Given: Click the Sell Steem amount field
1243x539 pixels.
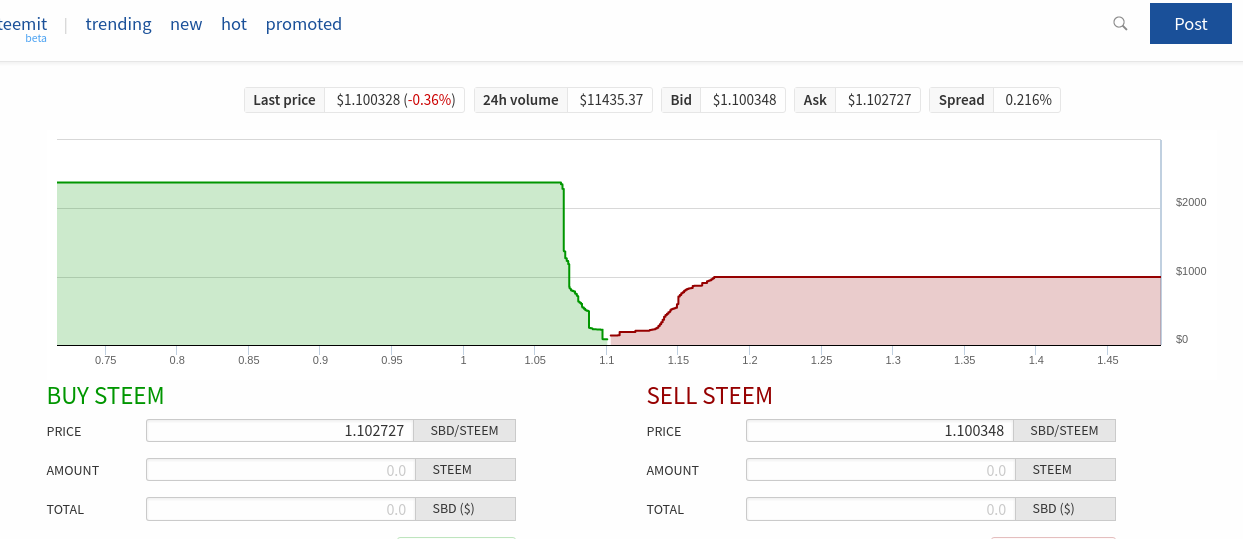Looking at the screenshot, I should (x=880, y=470).
